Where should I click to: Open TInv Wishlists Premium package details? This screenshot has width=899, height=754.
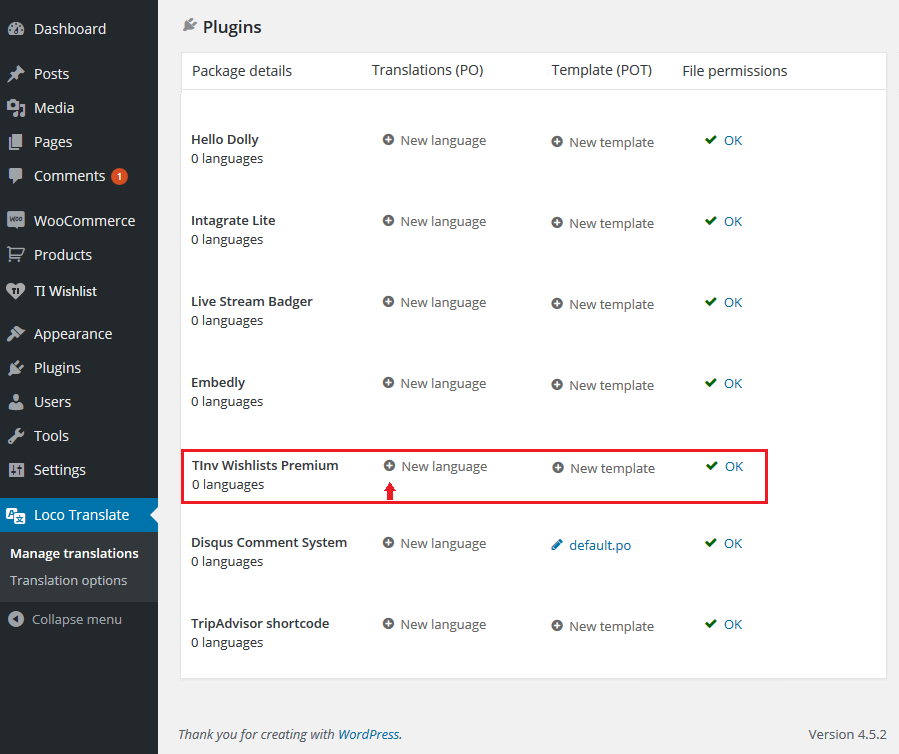tap(265, 466)
